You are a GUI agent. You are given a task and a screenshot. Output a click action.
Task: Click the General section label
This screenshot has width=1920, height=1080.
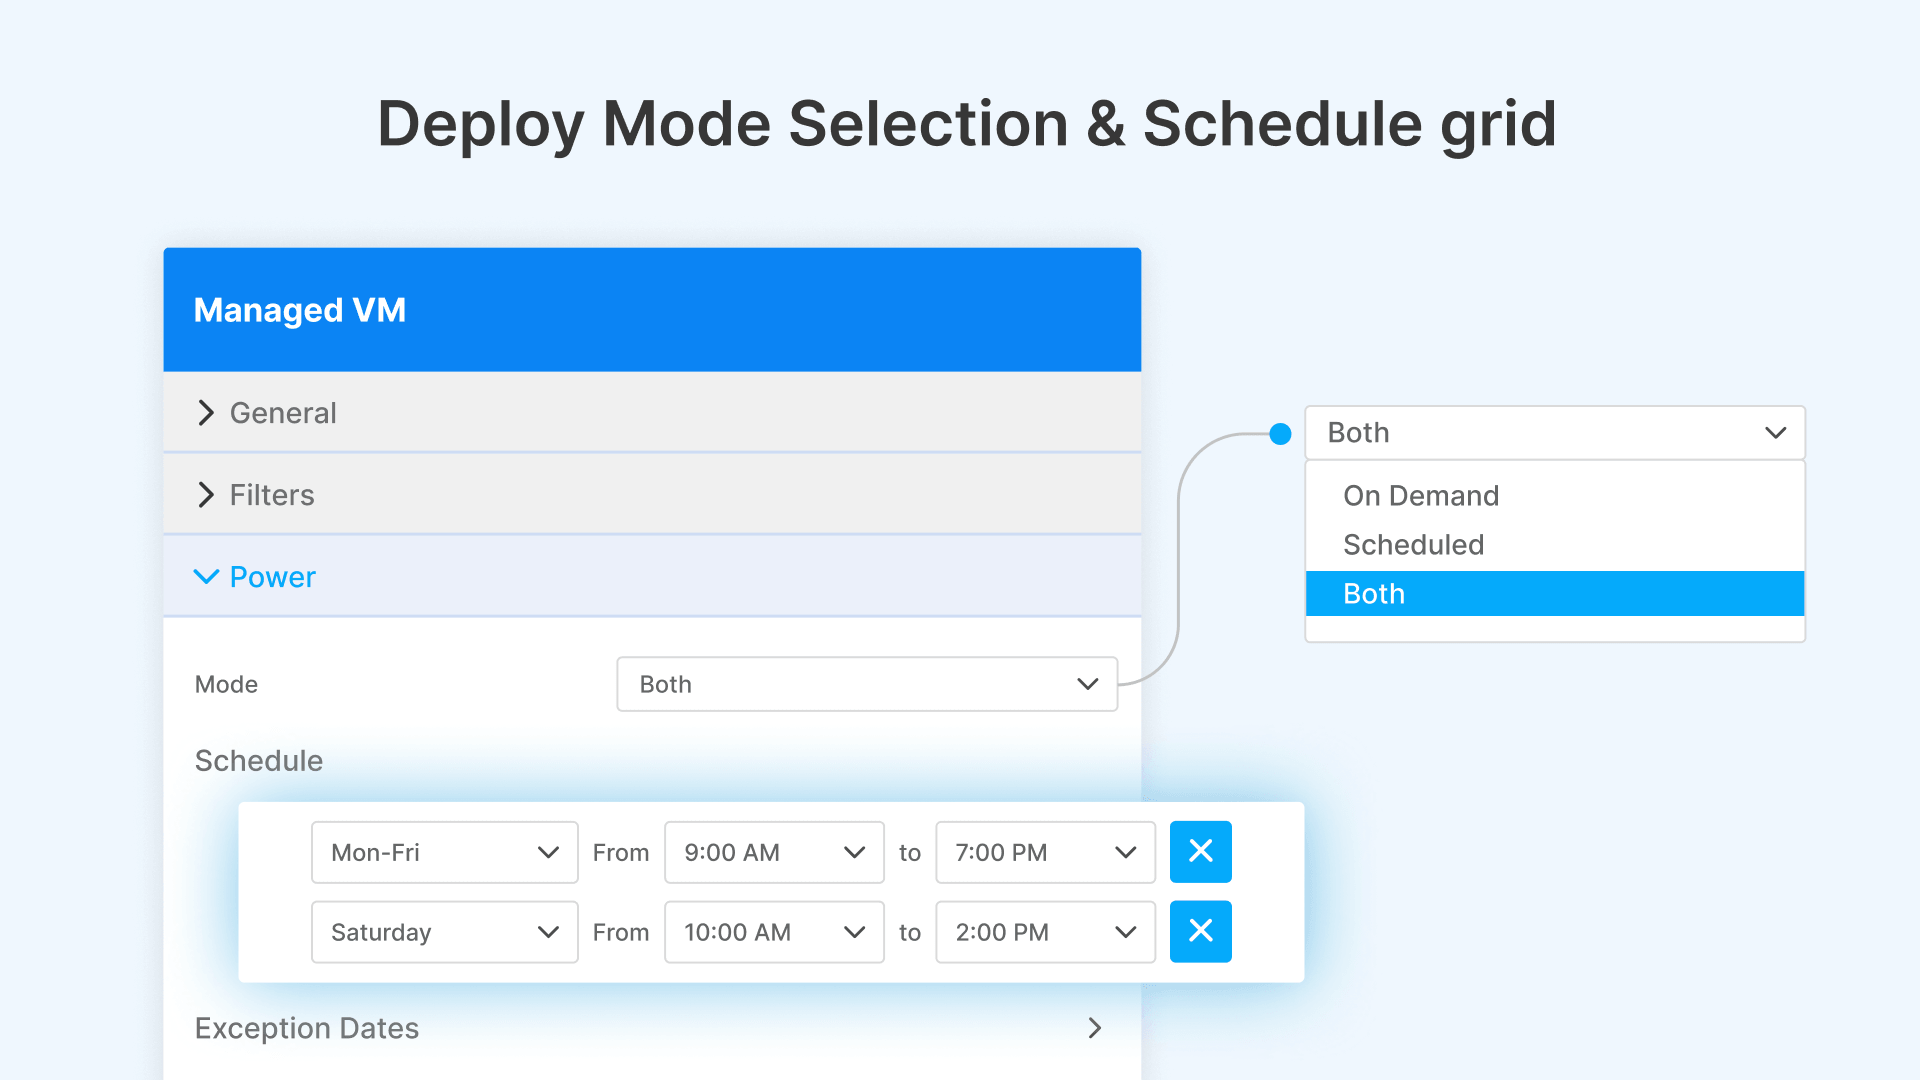tap(283, 413)
